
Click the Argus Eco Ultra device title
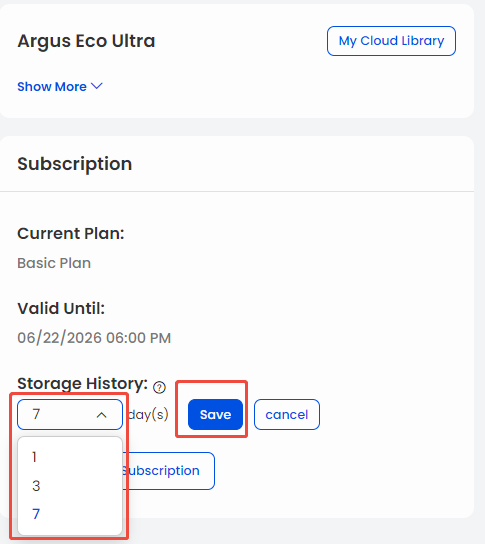(86, 41)
